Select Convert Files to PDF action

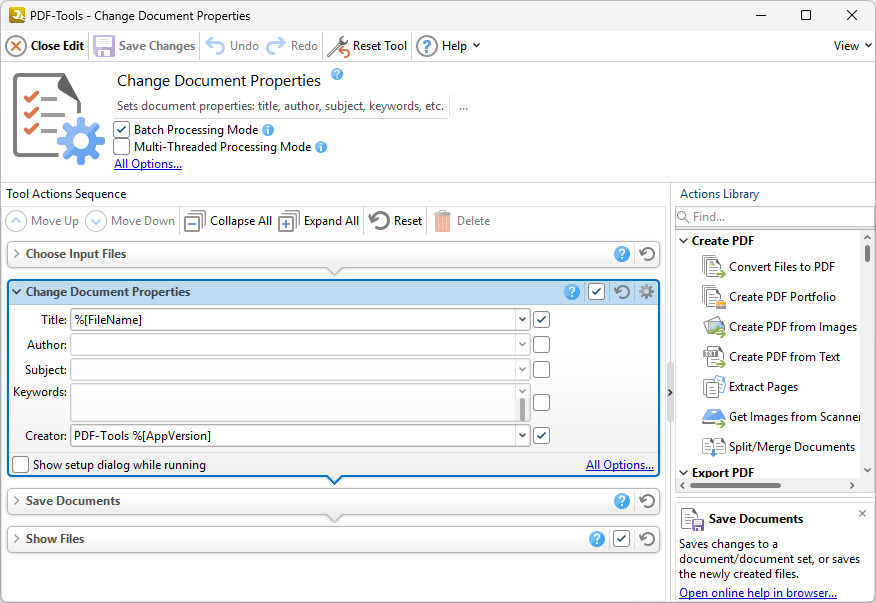781,267
